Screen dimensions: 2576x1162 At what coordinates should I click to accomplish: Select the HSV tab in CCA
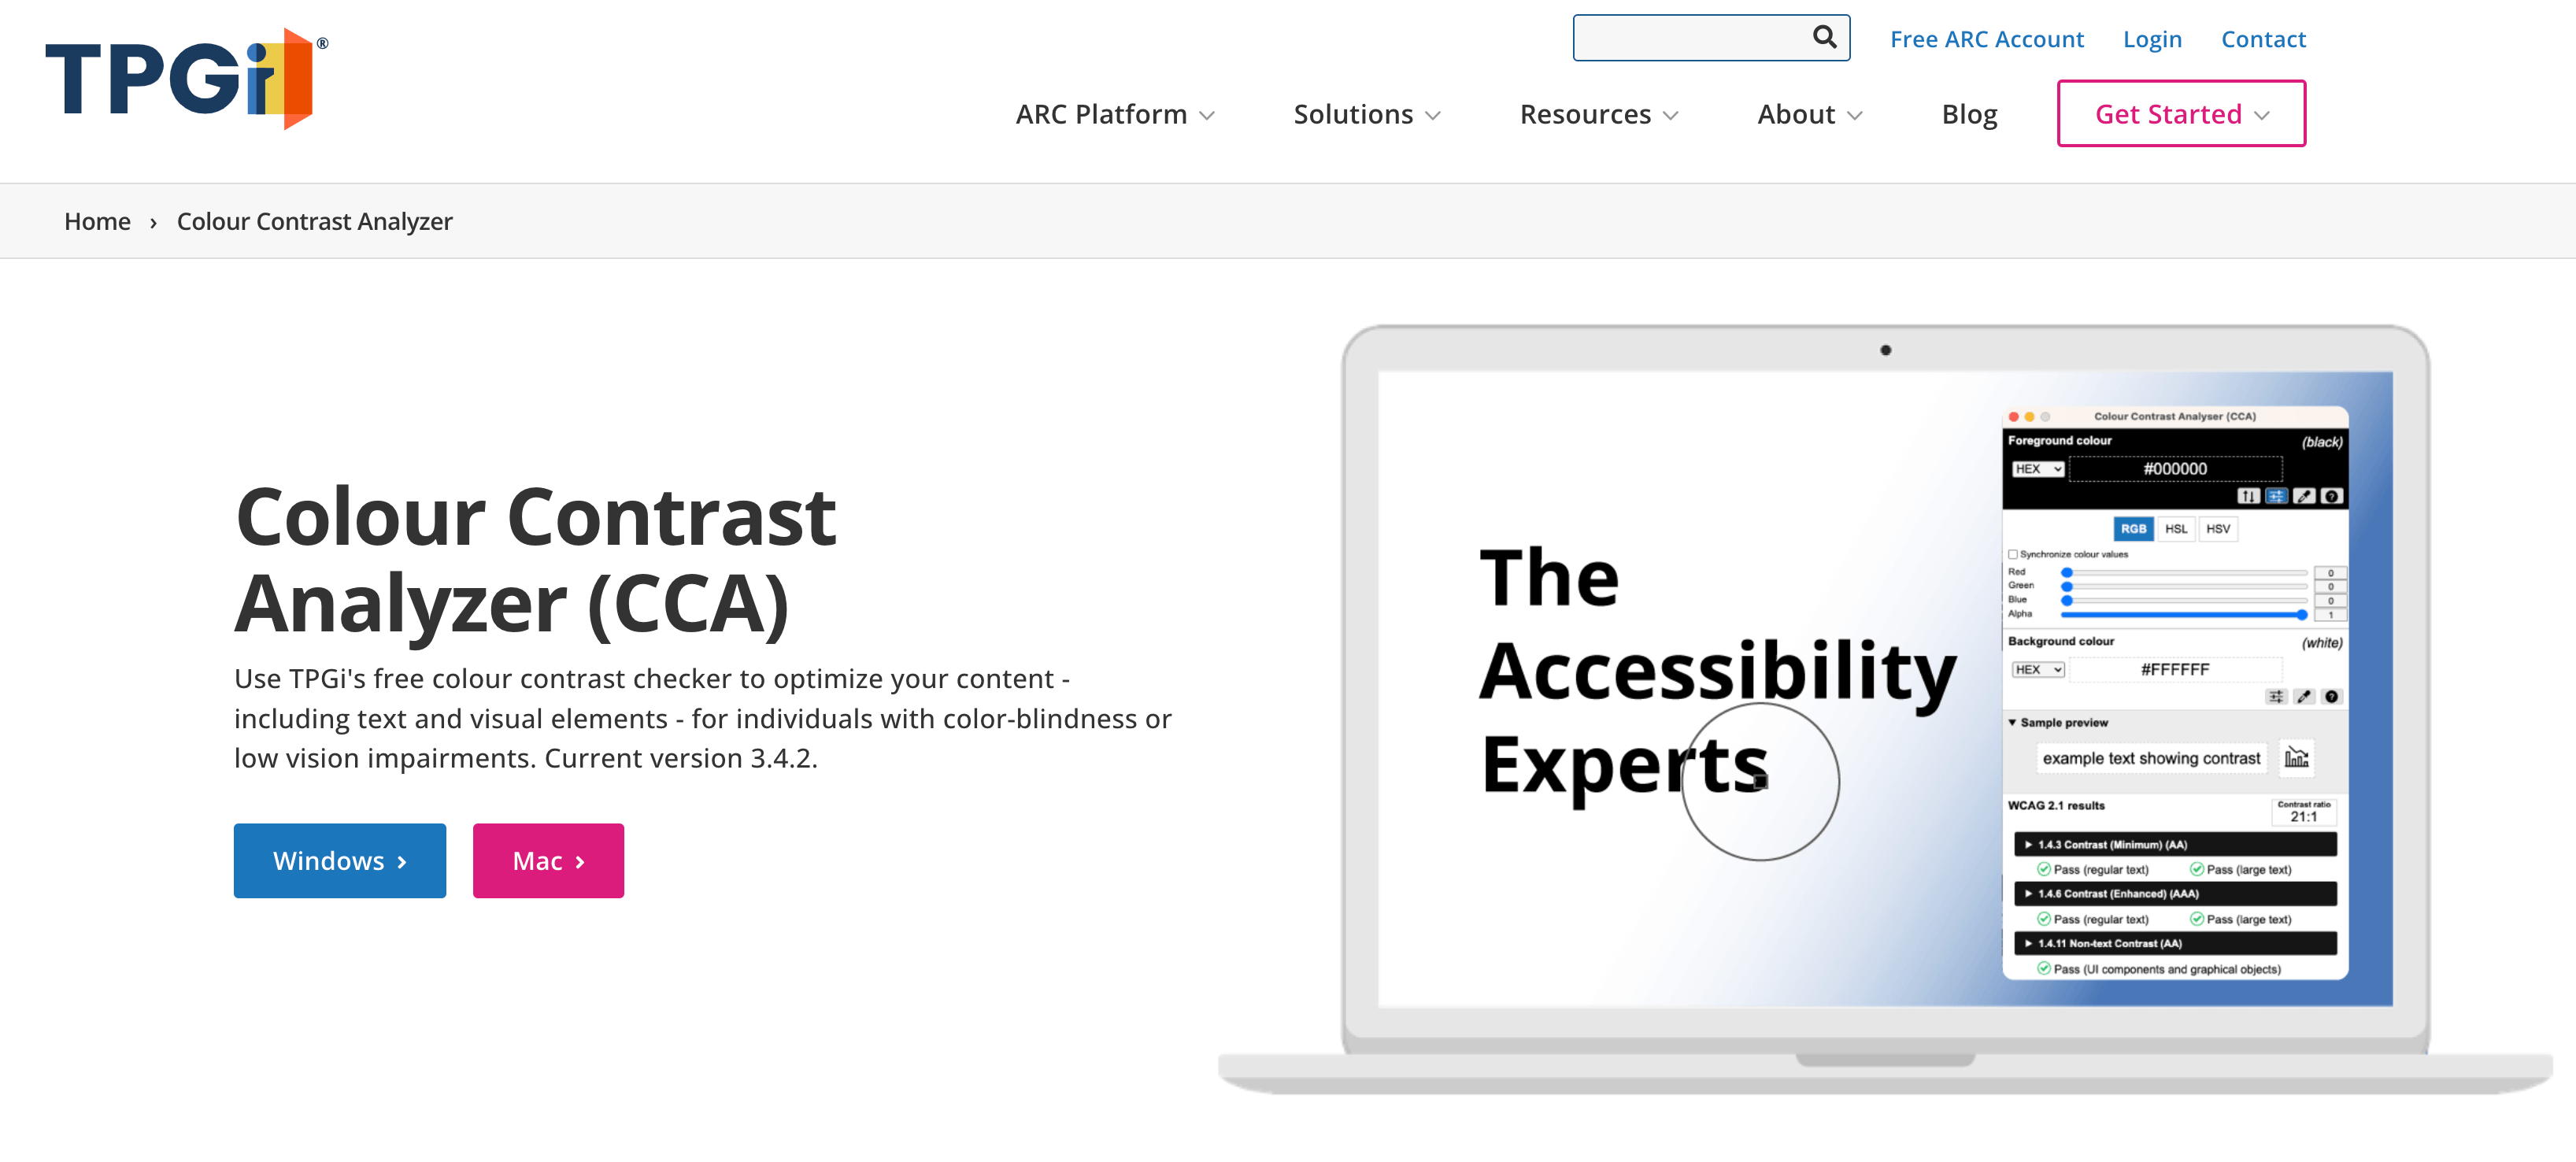(x=2218, y=529)
